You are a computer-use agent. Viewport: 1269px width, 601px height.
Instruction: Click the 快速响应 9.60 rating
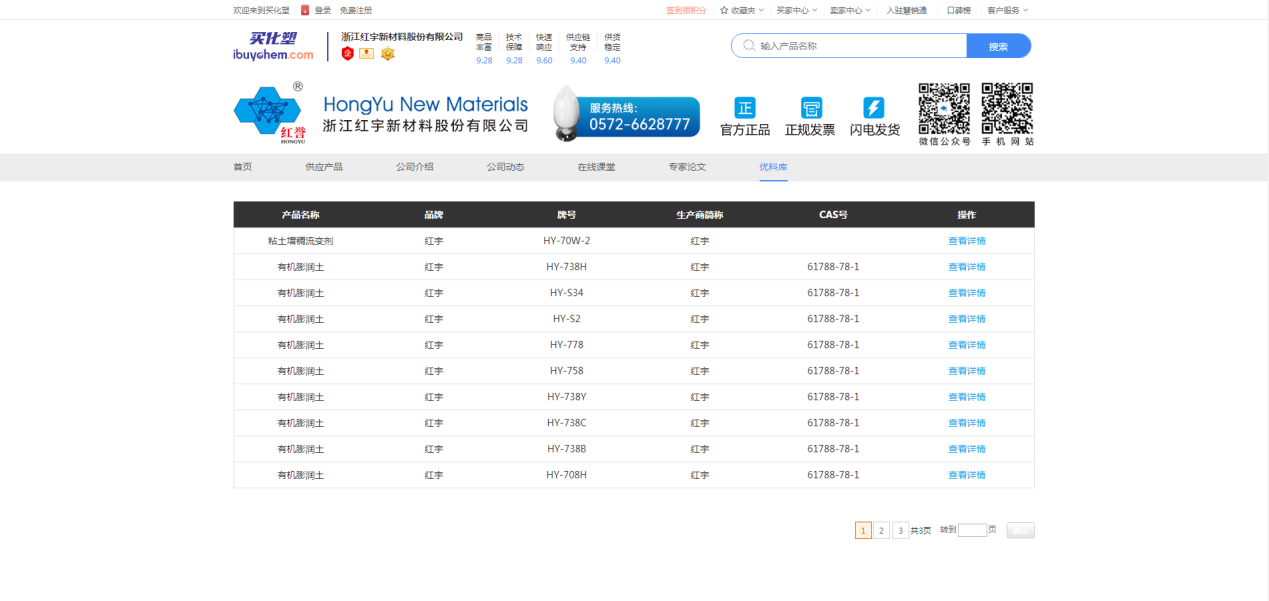[x=544, y=48]
